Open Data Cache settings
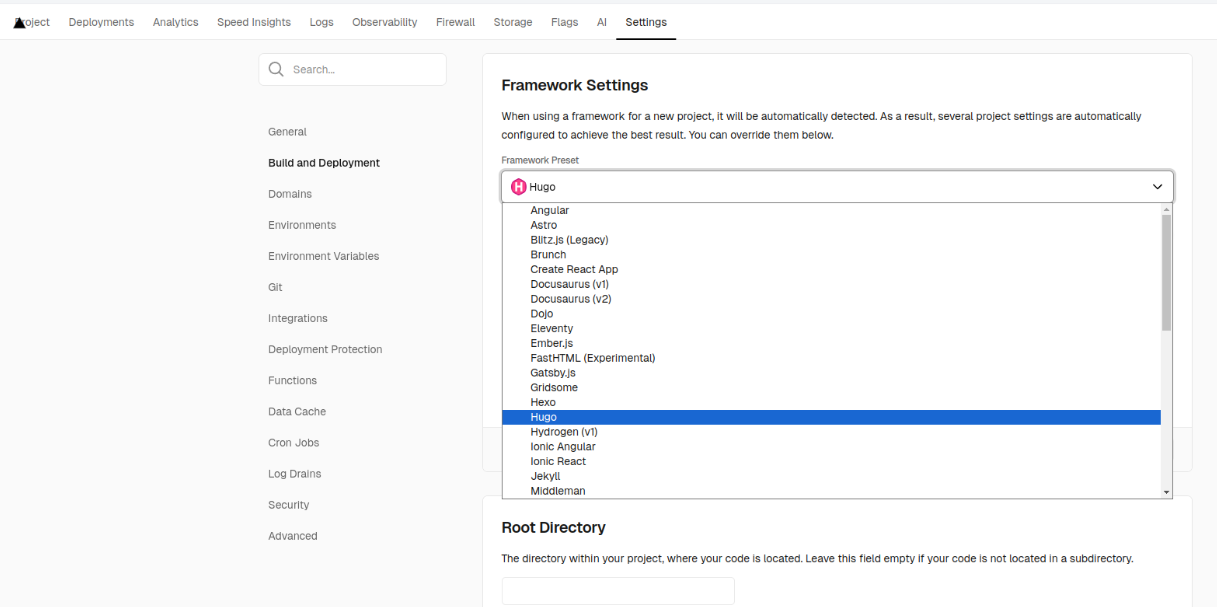The height and width of the screenshot is (607, 1217). tap(297, 411)
